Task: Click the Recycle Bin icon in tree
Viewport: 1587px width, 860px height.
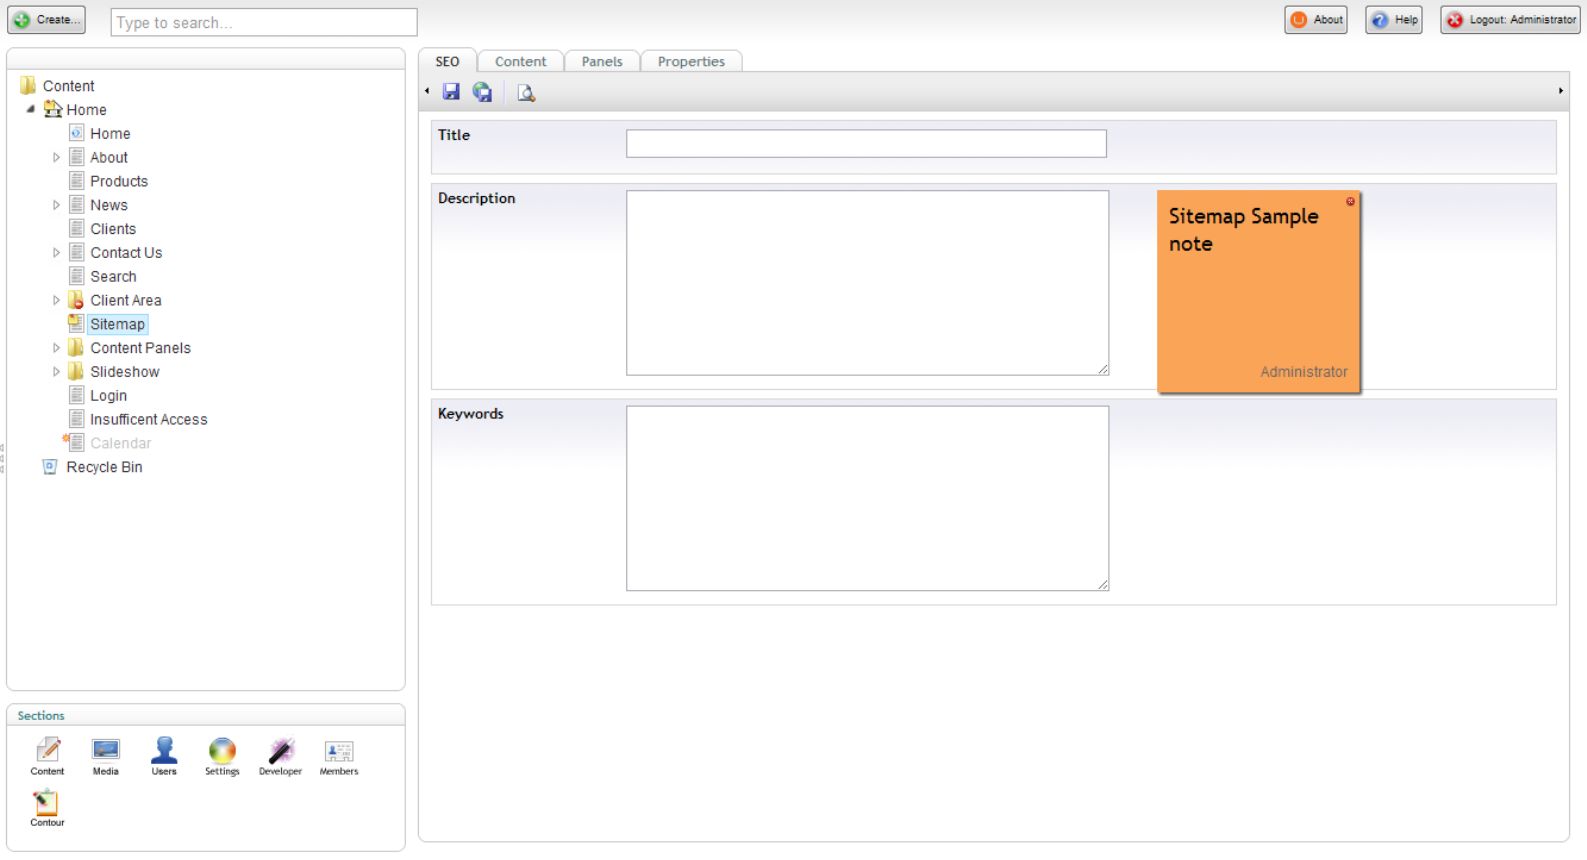Action: (x=50, y=467)
